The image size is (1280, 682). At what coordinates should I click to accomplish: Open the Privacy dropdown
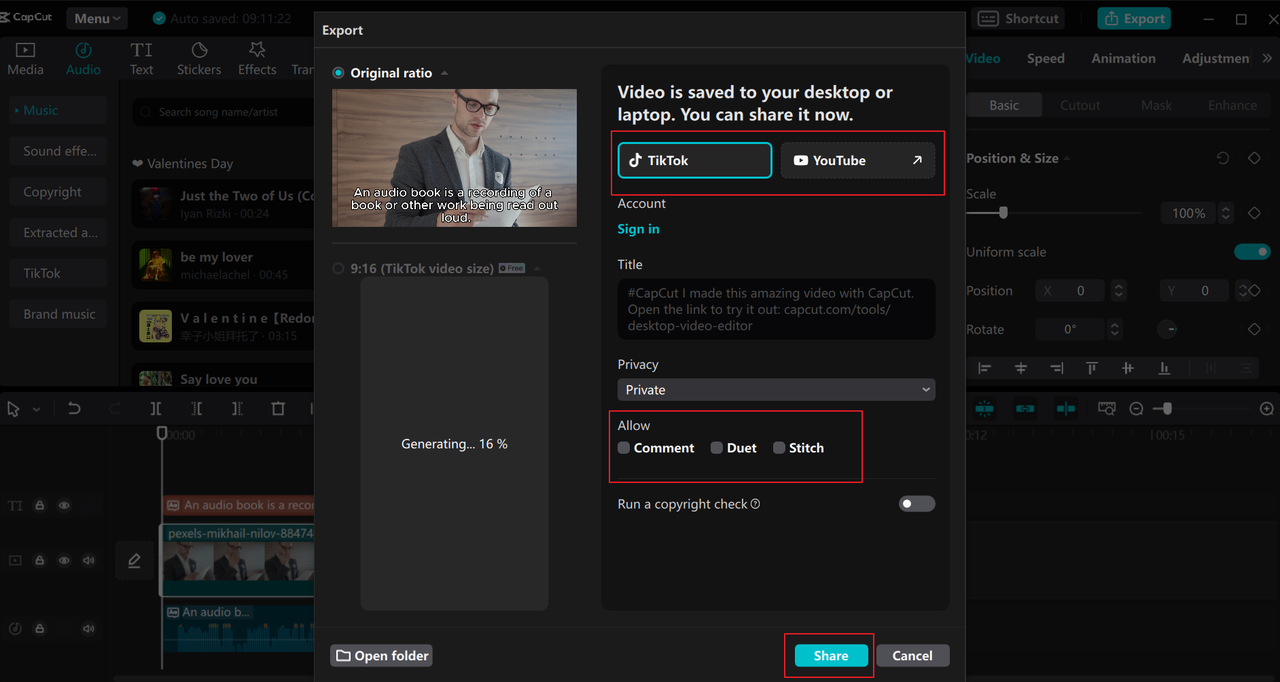tap(776, 390)
